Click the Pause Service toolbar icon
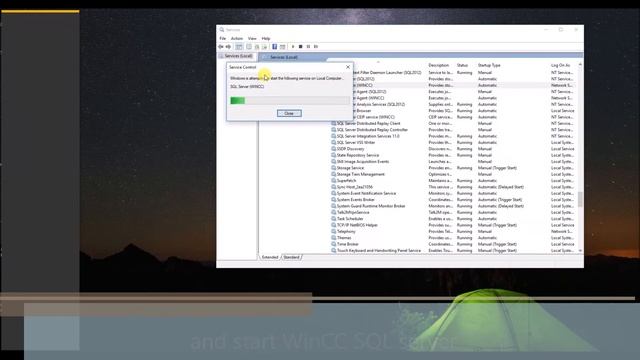 point(308,47)
